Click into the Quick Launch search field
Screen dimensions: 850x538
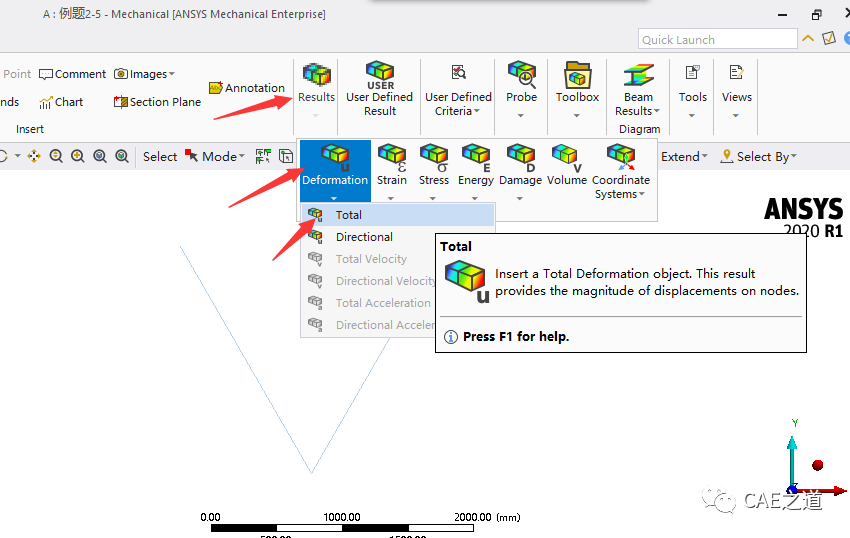point(717,39)
